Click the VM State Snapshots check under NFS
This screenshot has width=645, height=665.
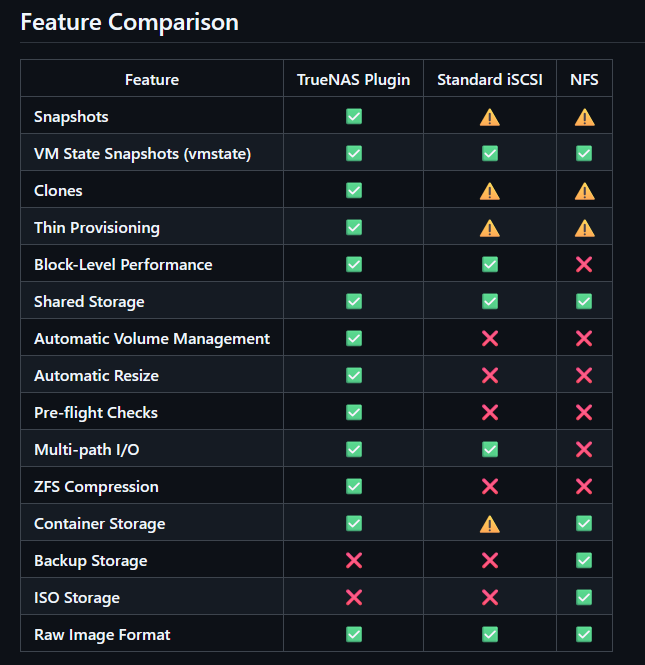pyautogui.click(x=584, y=154)
